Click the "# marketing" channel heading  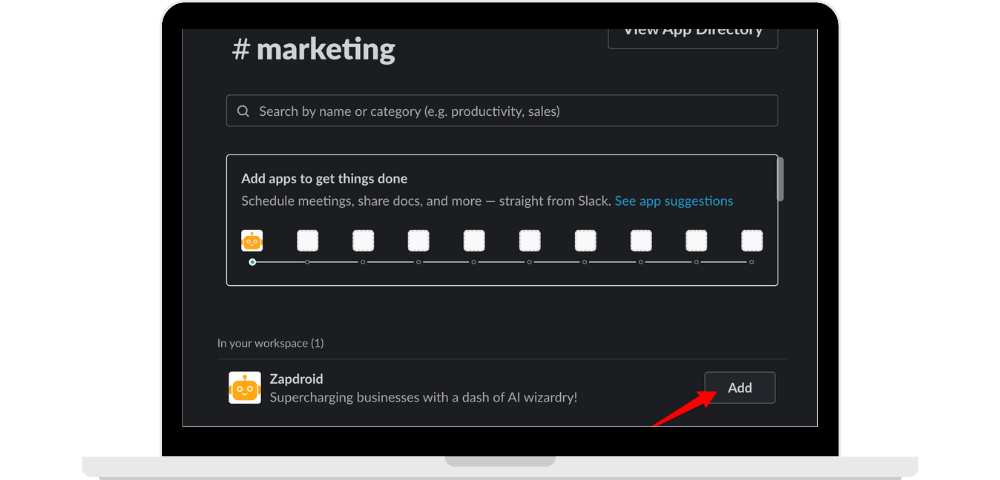click(314, 48)
